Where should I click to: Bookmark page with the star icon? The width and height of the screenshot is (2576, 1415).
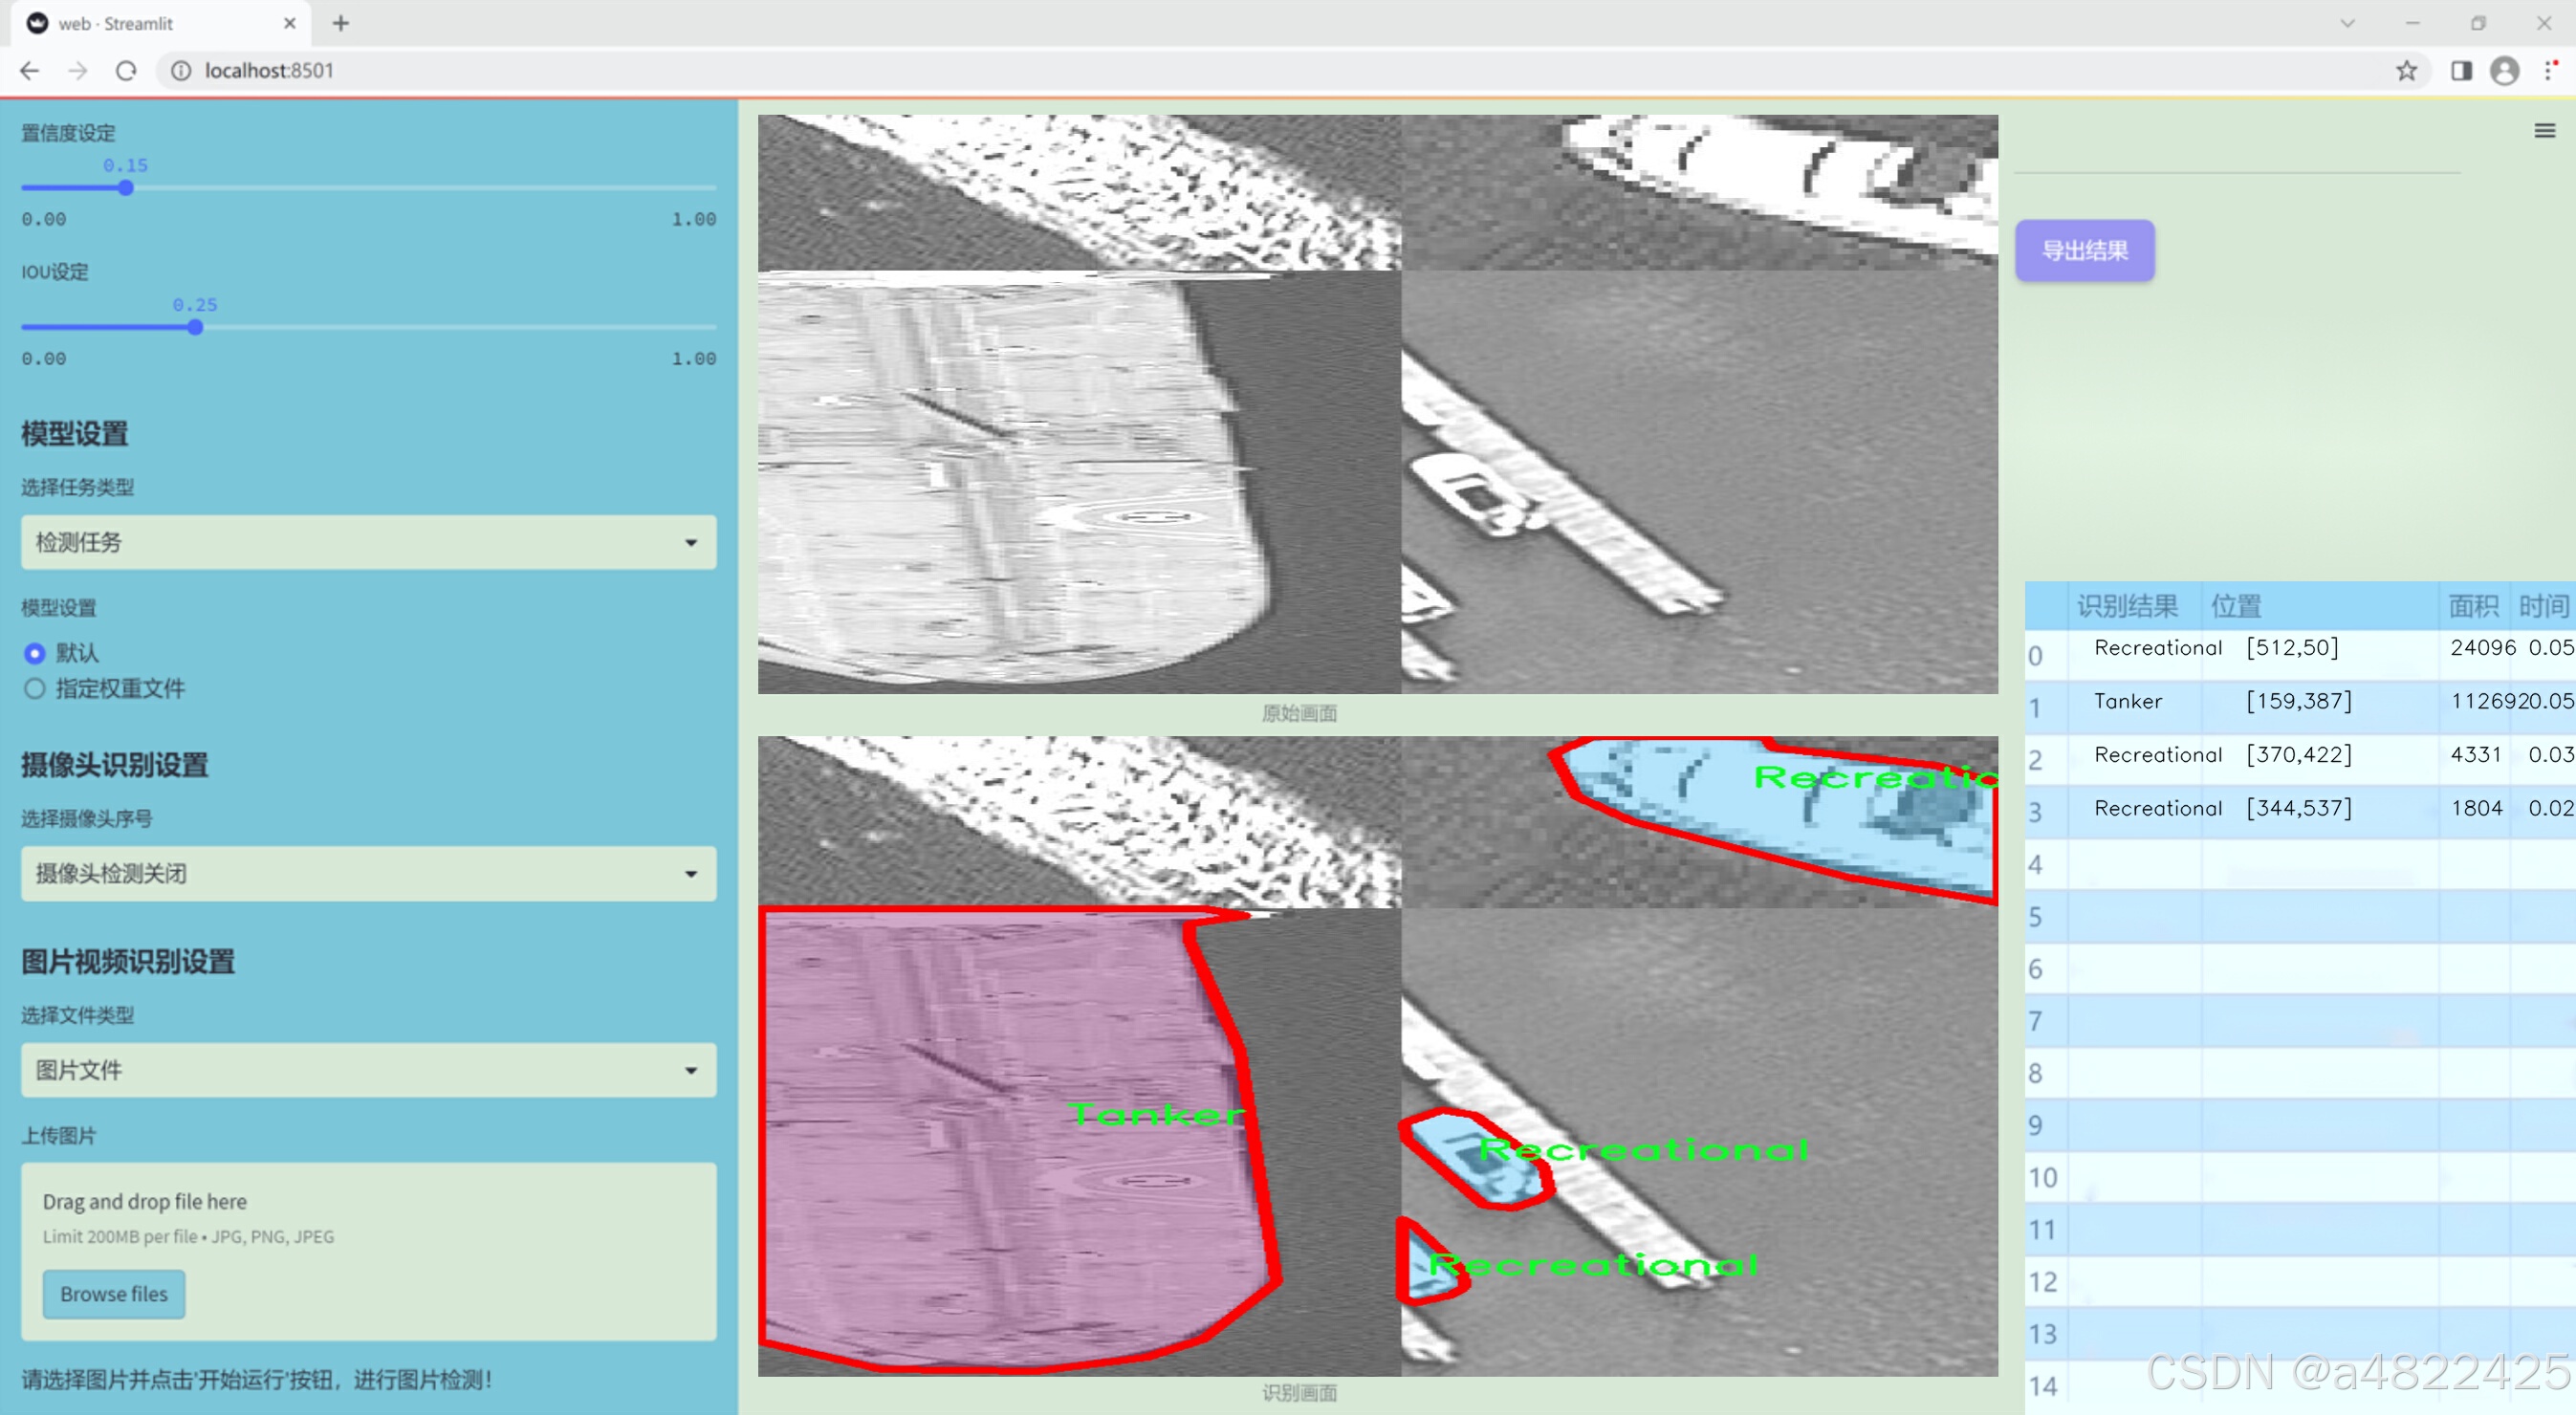pyautogui.click(x=2406, y=71)
